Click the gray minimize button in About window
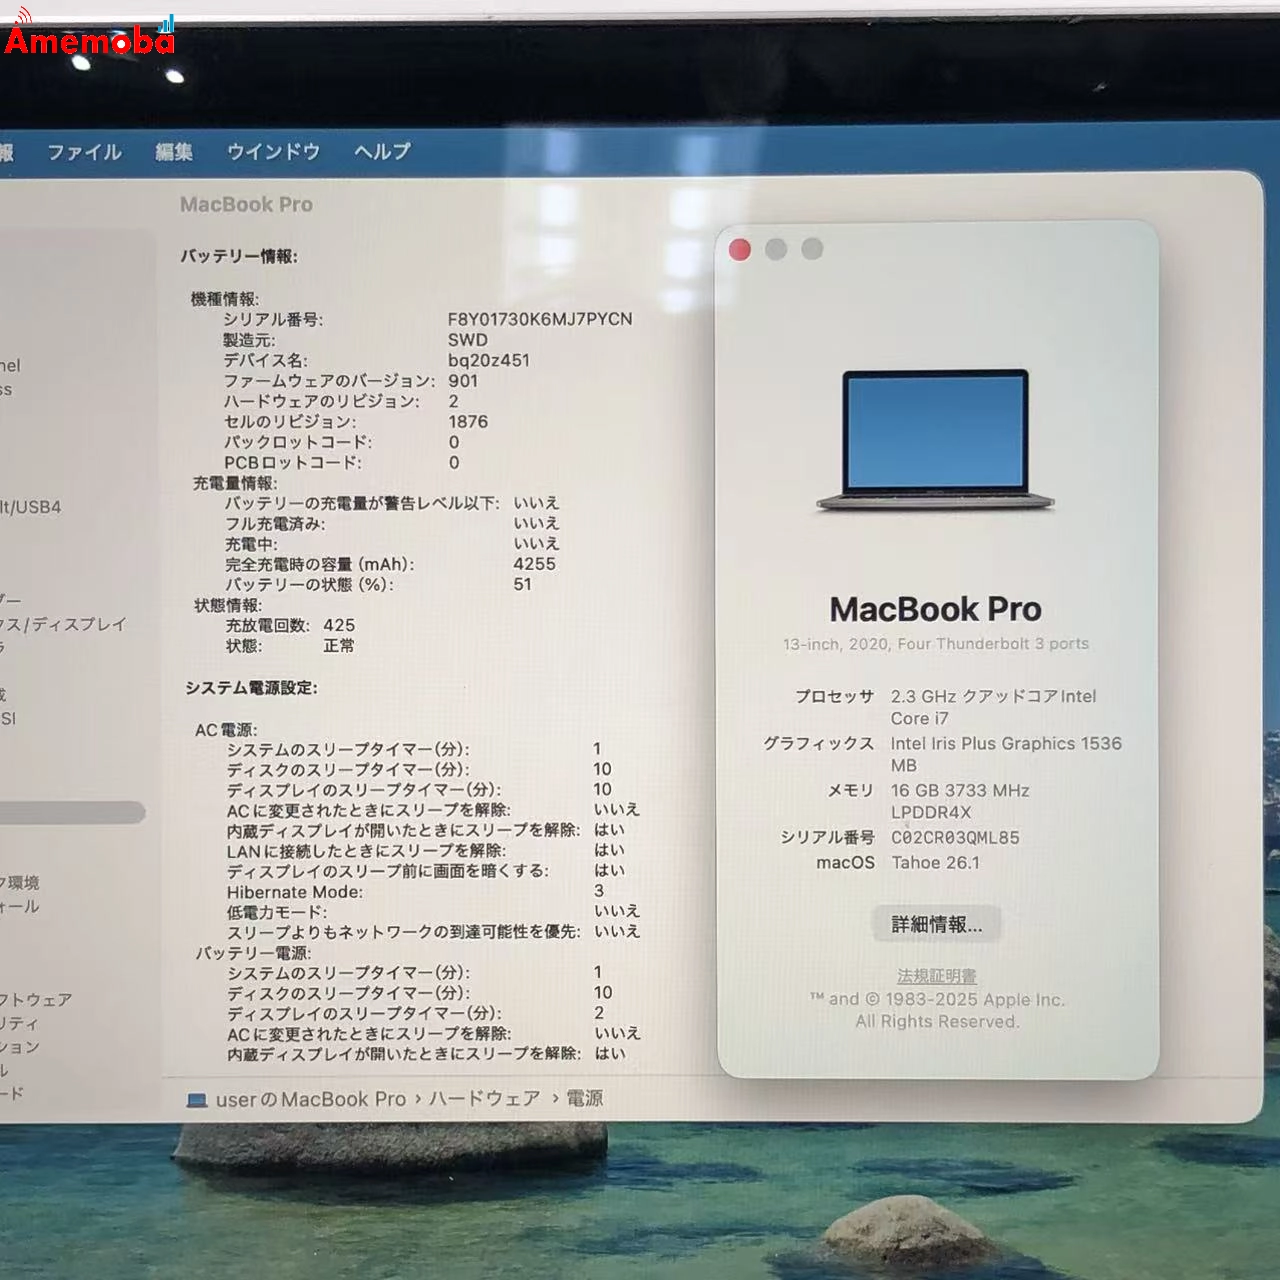Viewport: 1280px width, 1280px height. (776, 249)
